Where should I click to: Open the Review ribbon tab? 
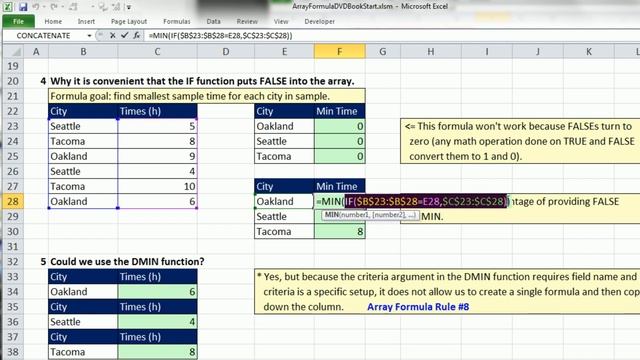coord(247,21)
